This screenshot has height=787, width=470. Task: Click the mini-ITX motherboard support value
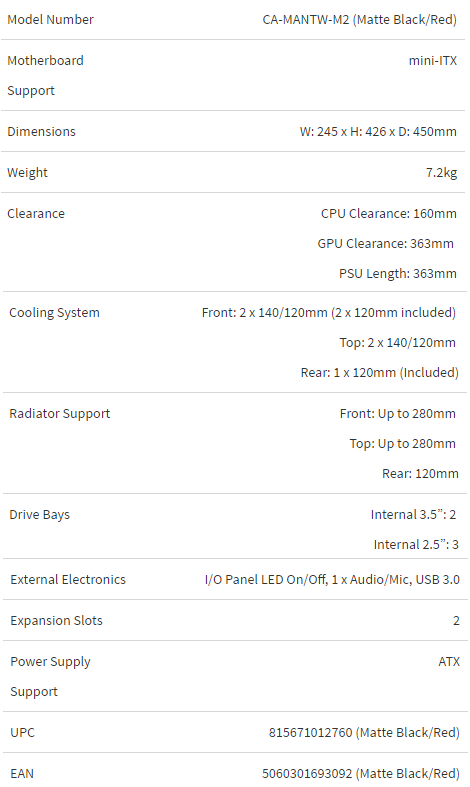[x=433, y=61]
